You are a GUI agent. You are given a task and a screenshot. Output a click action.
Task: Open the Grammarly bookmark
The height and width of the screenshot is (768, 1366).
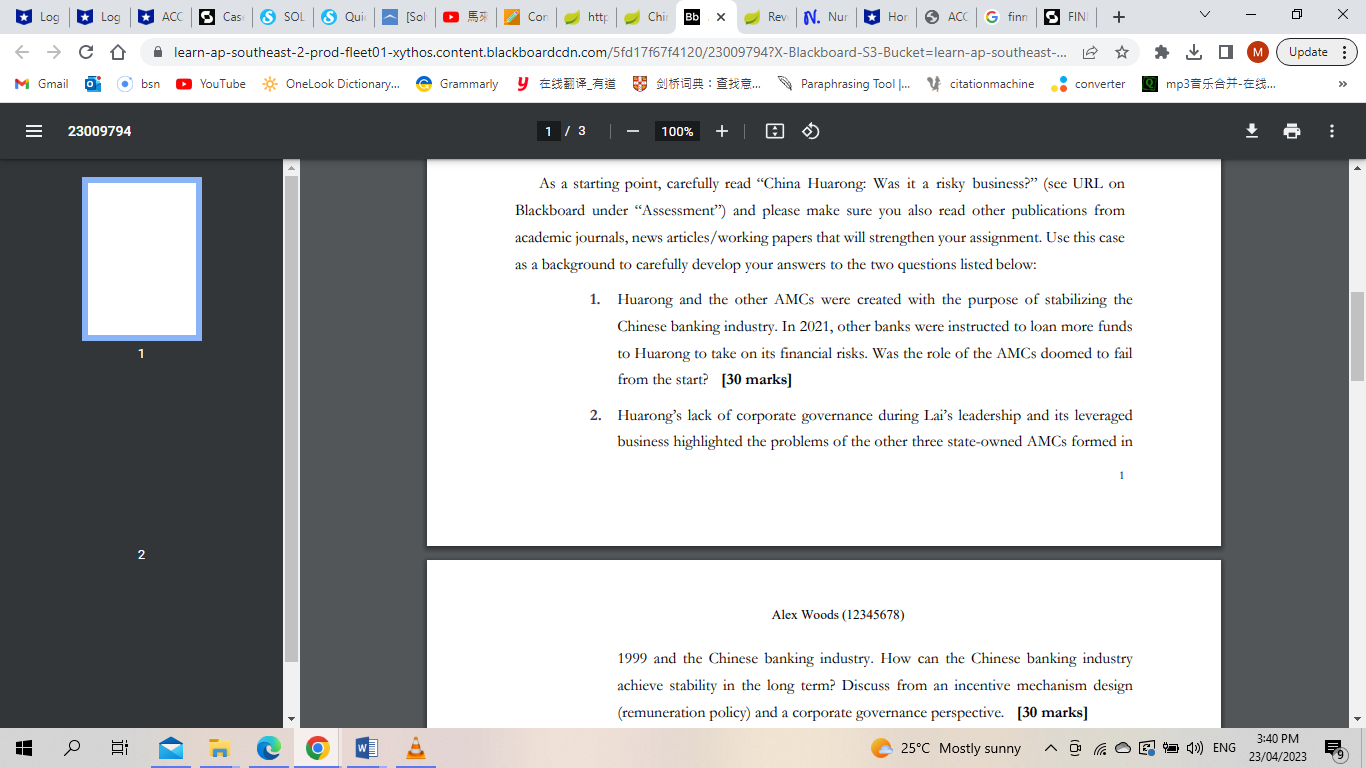coord(457,84)
